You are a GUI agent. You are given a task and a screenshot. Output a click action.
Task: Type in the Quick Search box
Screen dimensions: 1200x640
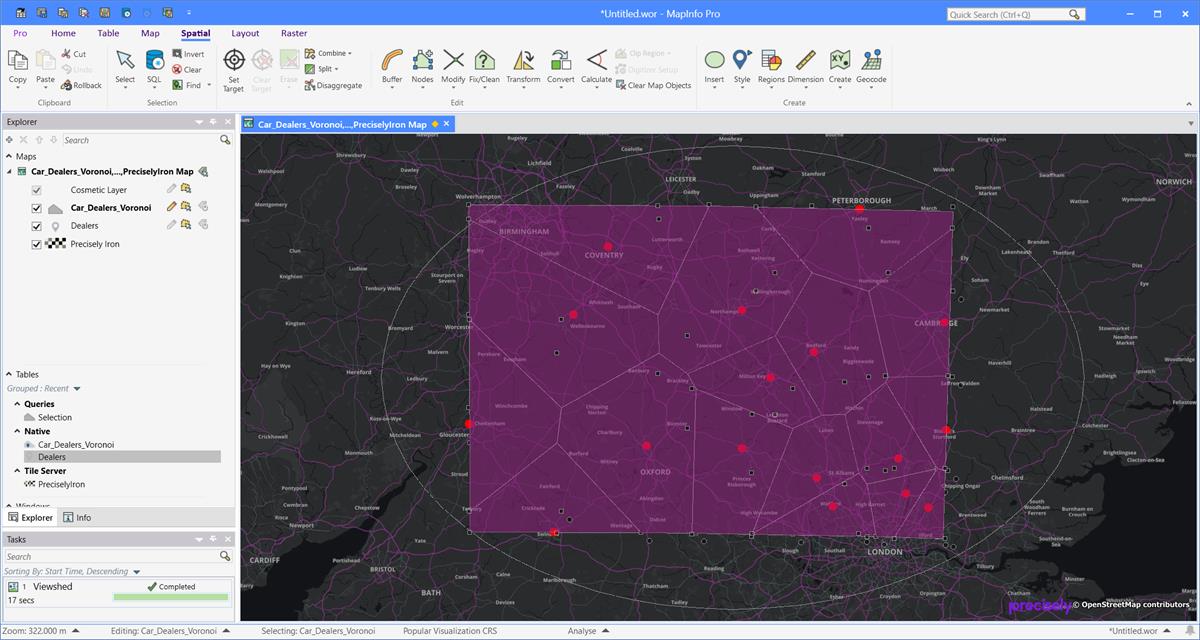click(1010, 13)
